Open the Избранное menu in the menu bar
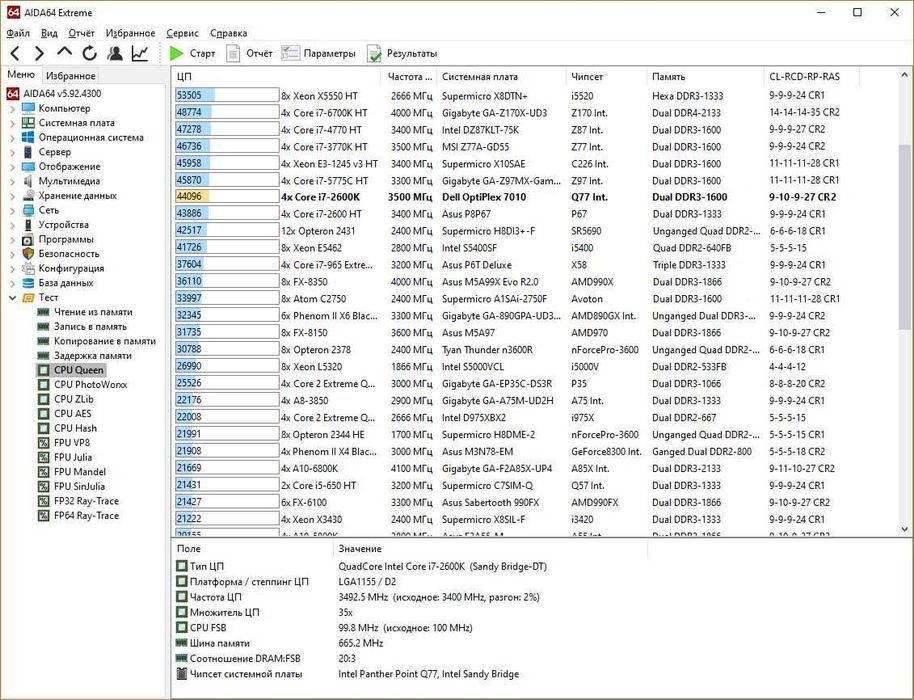 click(130, 33)
